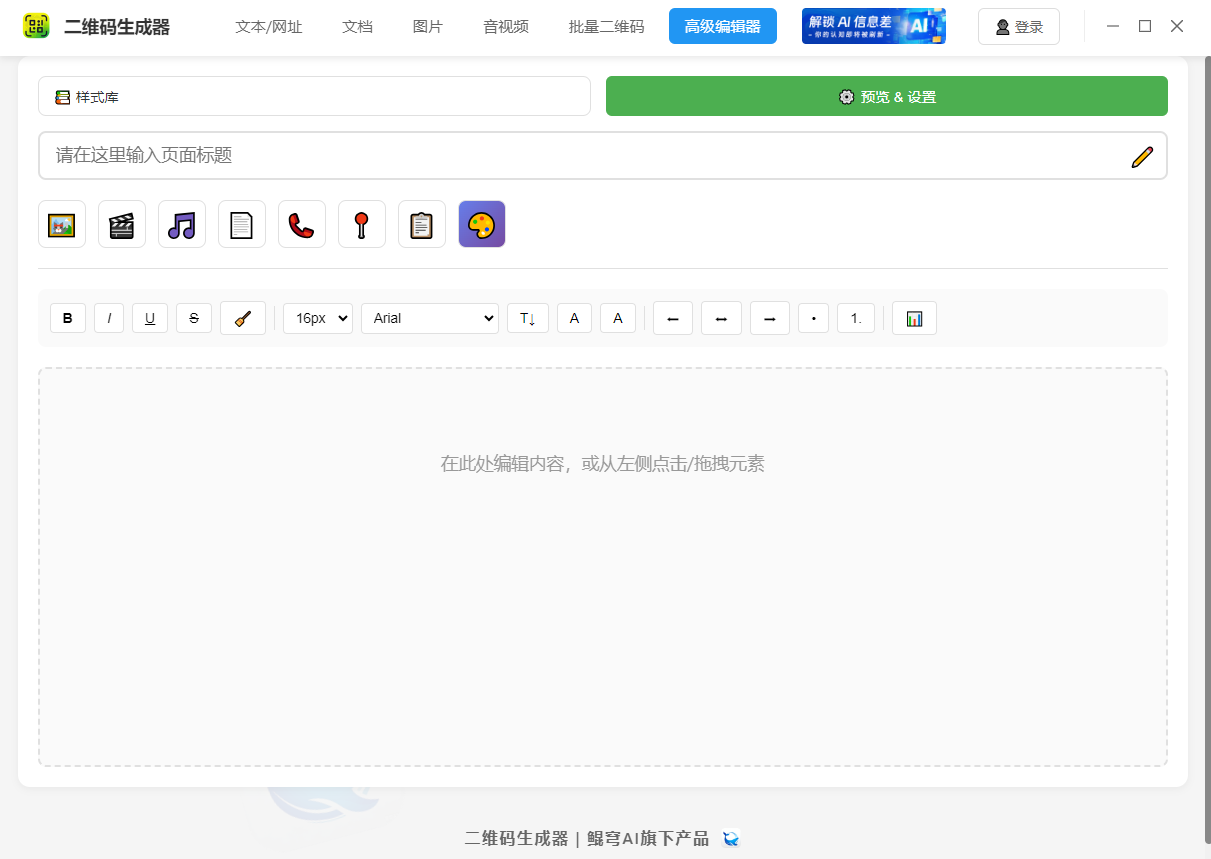Select the phone element icon
The height and width of the screenshot is (859, 1211).
pyautogui.click(x=302, y=224)
